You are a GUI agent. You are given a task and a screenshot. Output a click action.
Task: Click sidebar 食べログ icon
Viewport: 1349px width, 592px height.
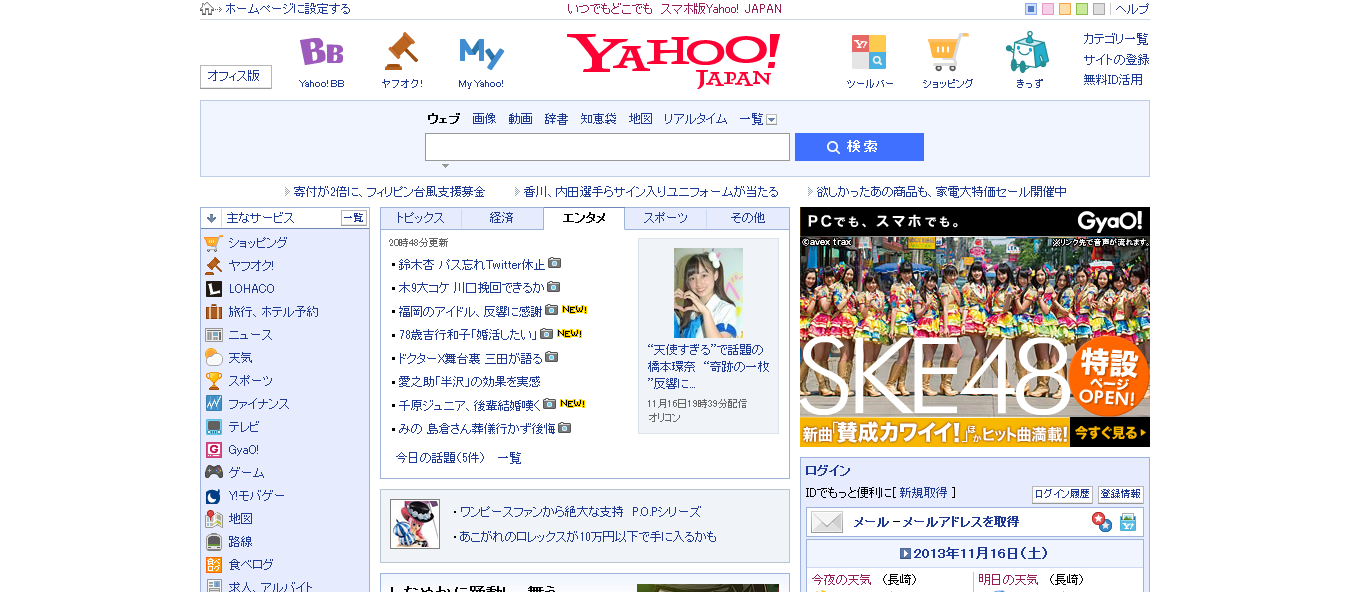point(213,565)
